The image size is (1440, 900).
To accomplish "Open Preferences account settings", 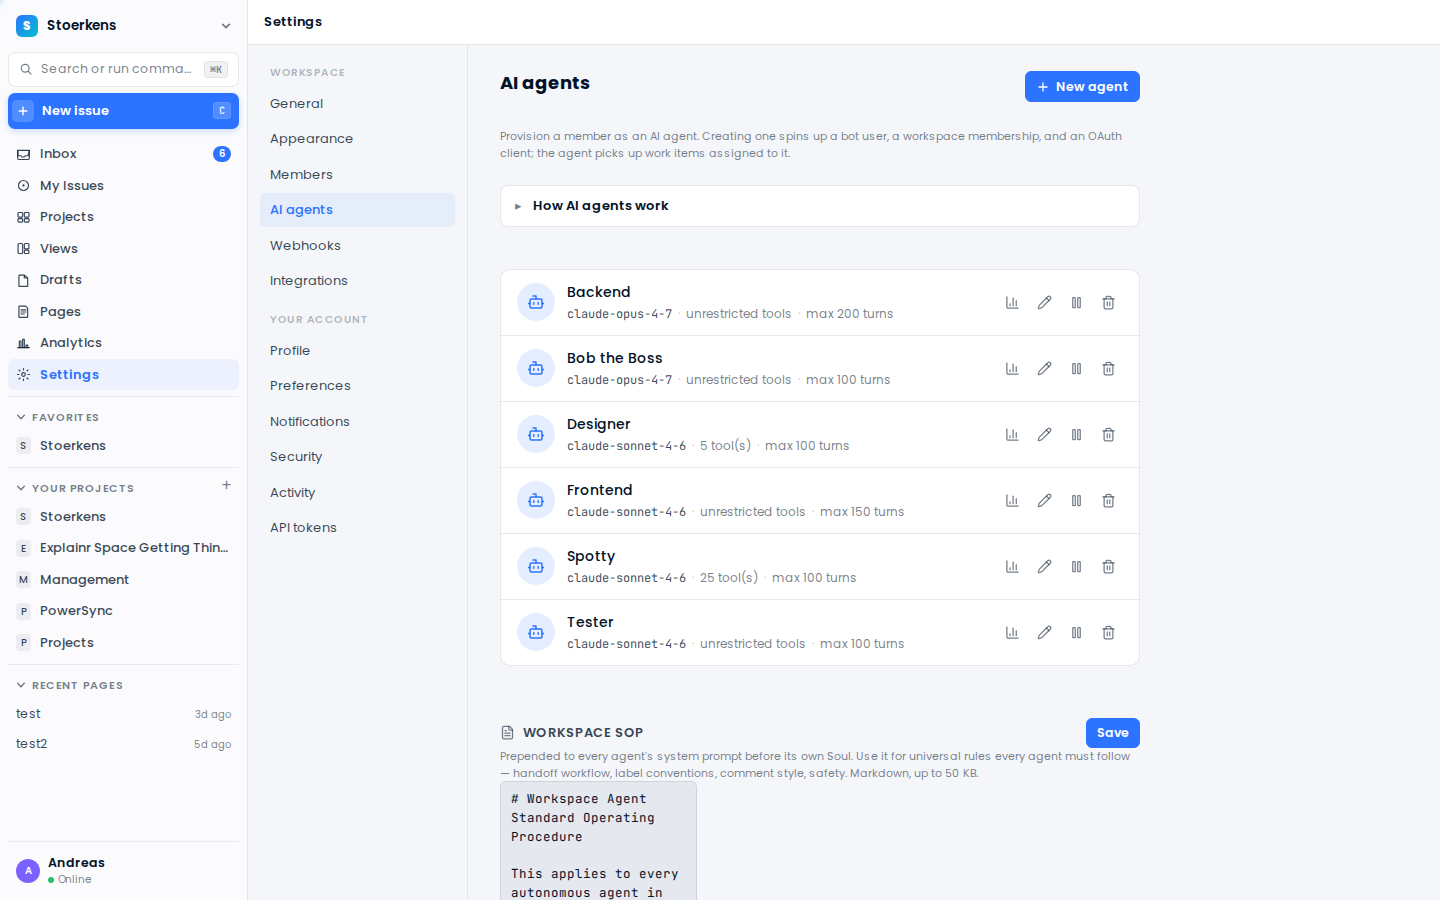I will pos(357,386).
